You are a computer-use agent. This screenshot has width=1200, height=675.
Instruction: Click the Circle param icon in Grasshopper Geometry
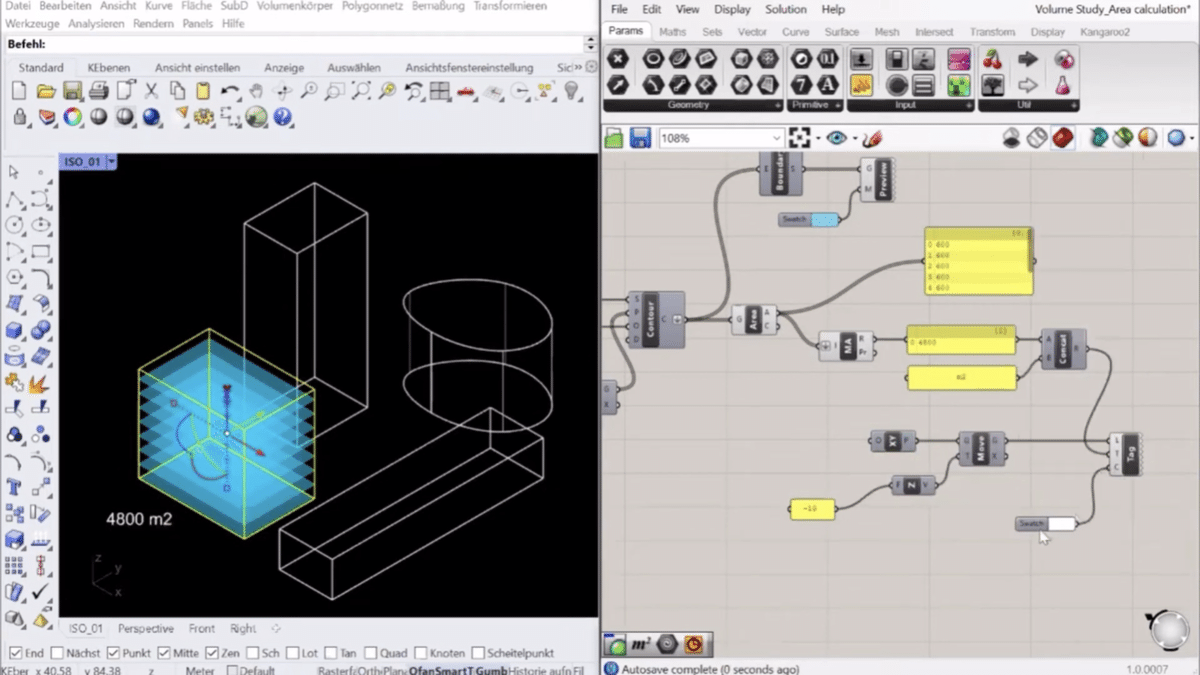652,59
